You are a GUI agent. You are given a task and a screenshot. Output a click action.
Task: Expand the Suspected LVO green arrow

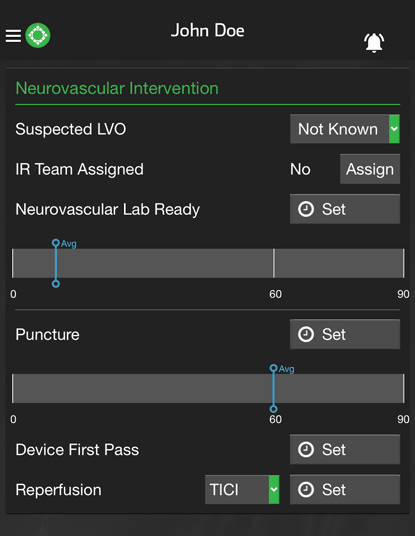(x=394, y=129)
